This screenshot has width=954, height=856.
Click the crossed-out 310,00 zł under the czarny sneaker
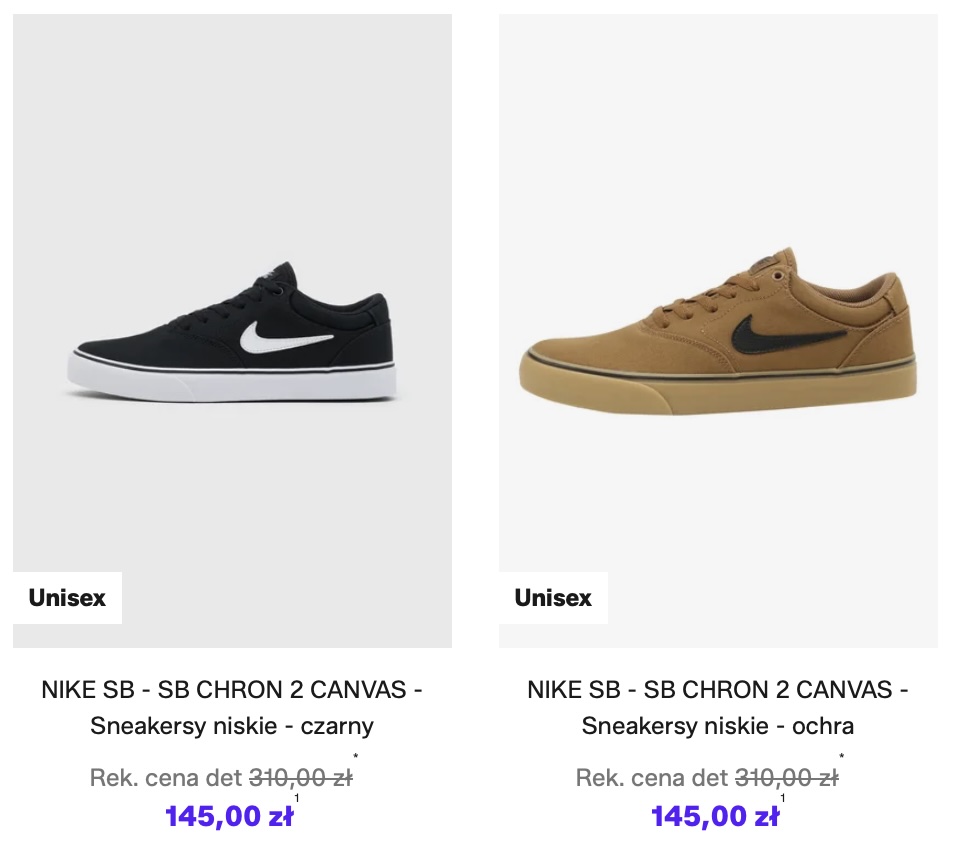tap(300, 778)
